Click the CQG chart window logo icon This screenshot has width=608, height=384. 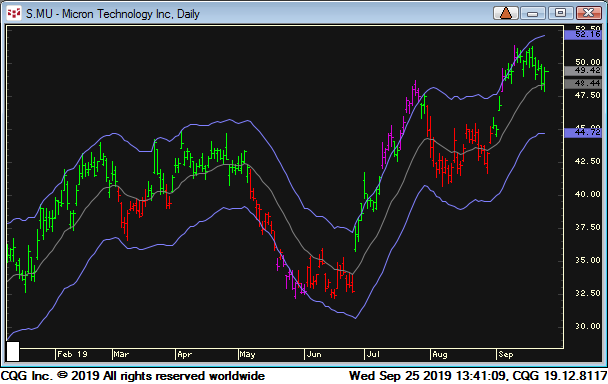14,13
